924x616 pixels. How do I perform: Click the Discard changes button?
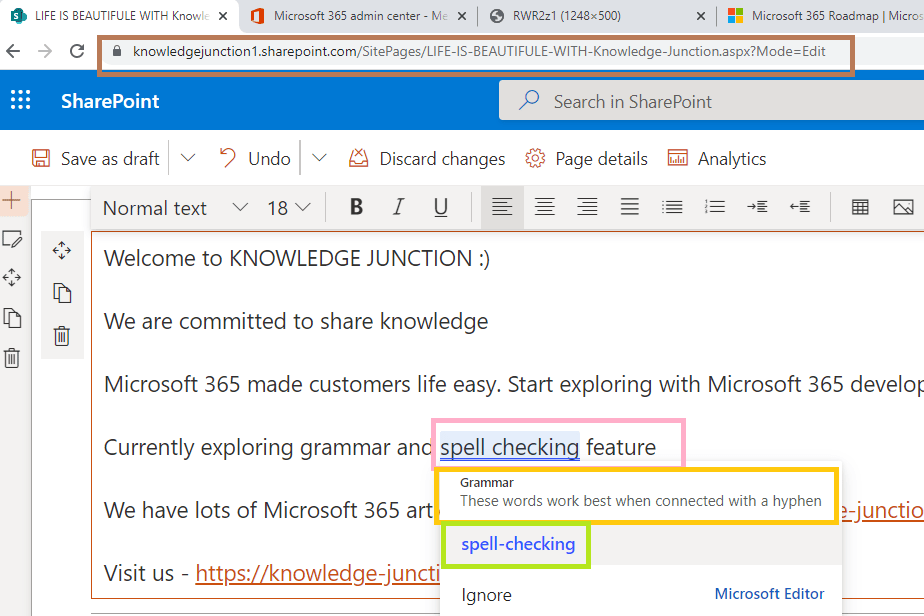(x=427, y=159)
